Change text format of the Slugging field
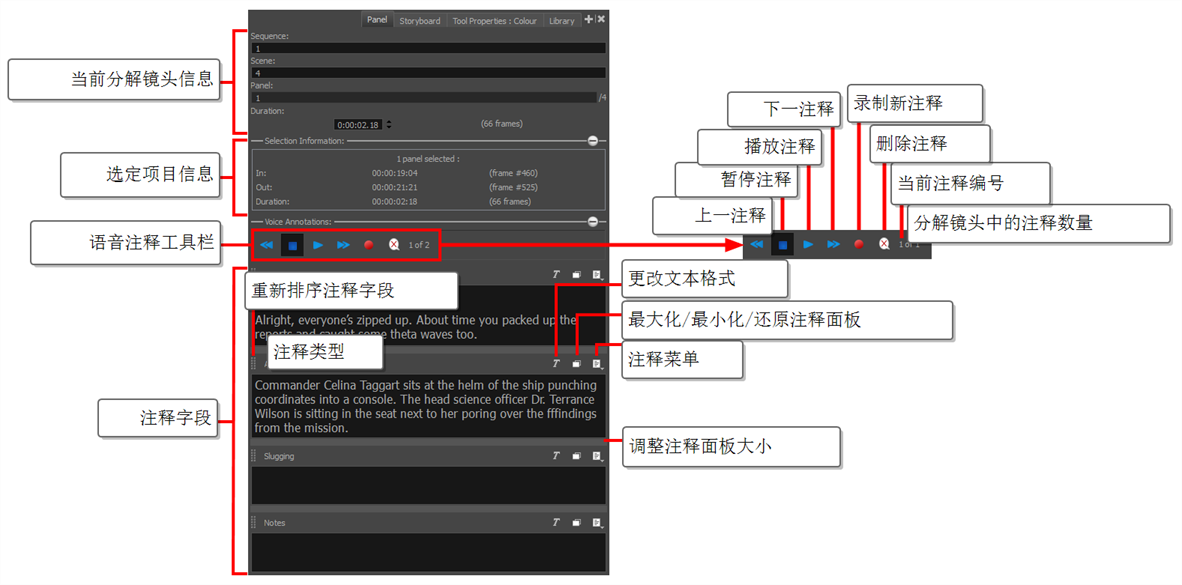 tap(556, 456)
